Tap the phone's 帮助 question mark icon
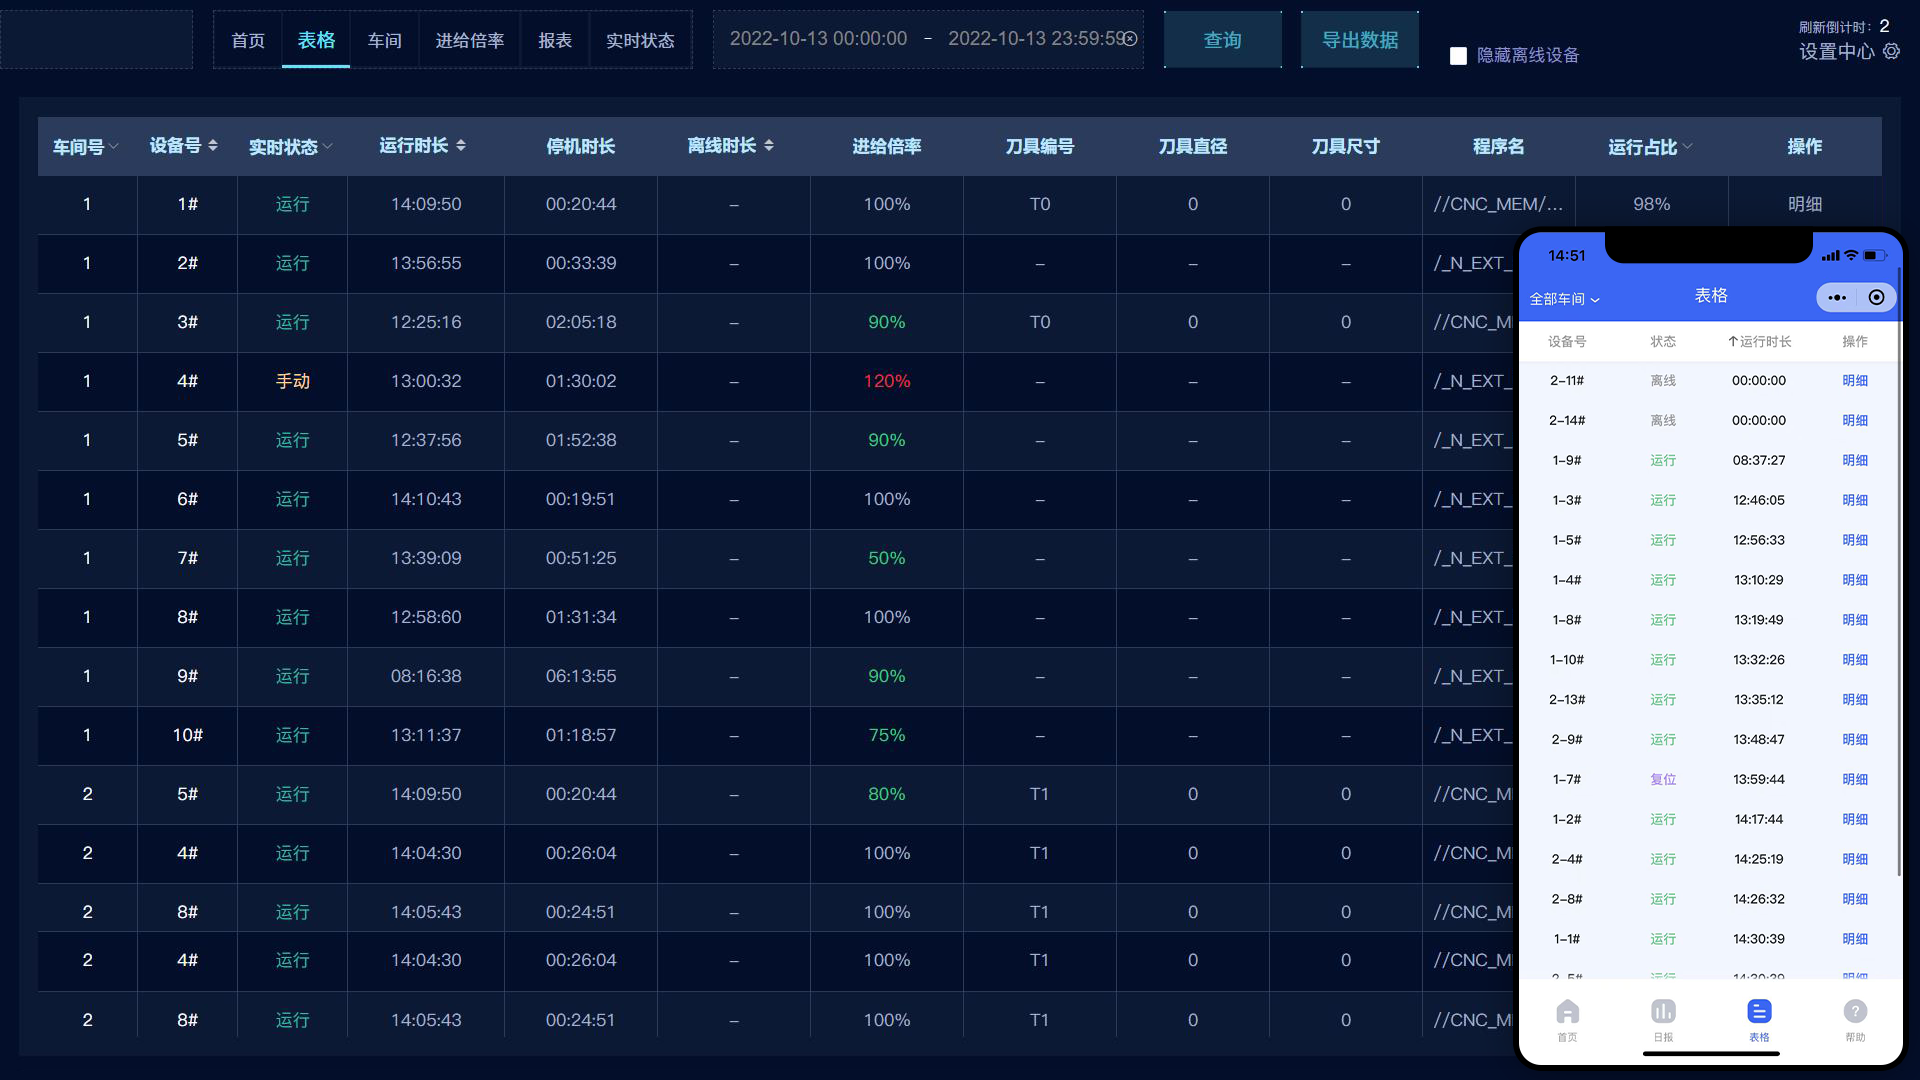The width and height of the screenshot is (1920, 1080). click(1855, 1011)
